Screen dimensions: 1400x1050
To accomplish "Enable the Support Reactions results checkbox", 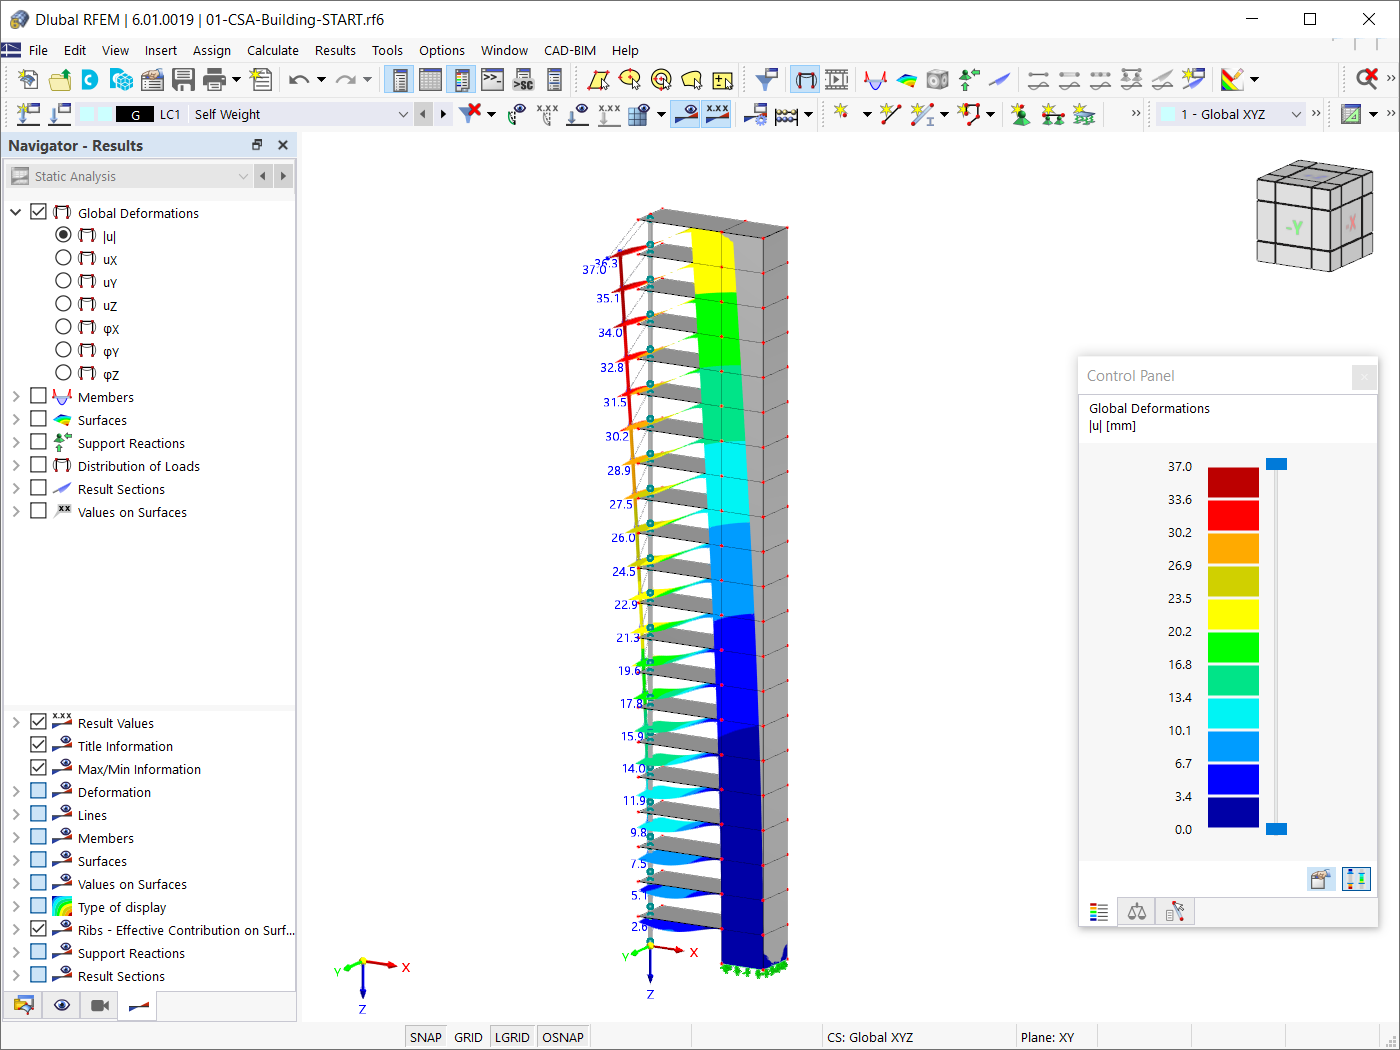I will coord(39,442).
